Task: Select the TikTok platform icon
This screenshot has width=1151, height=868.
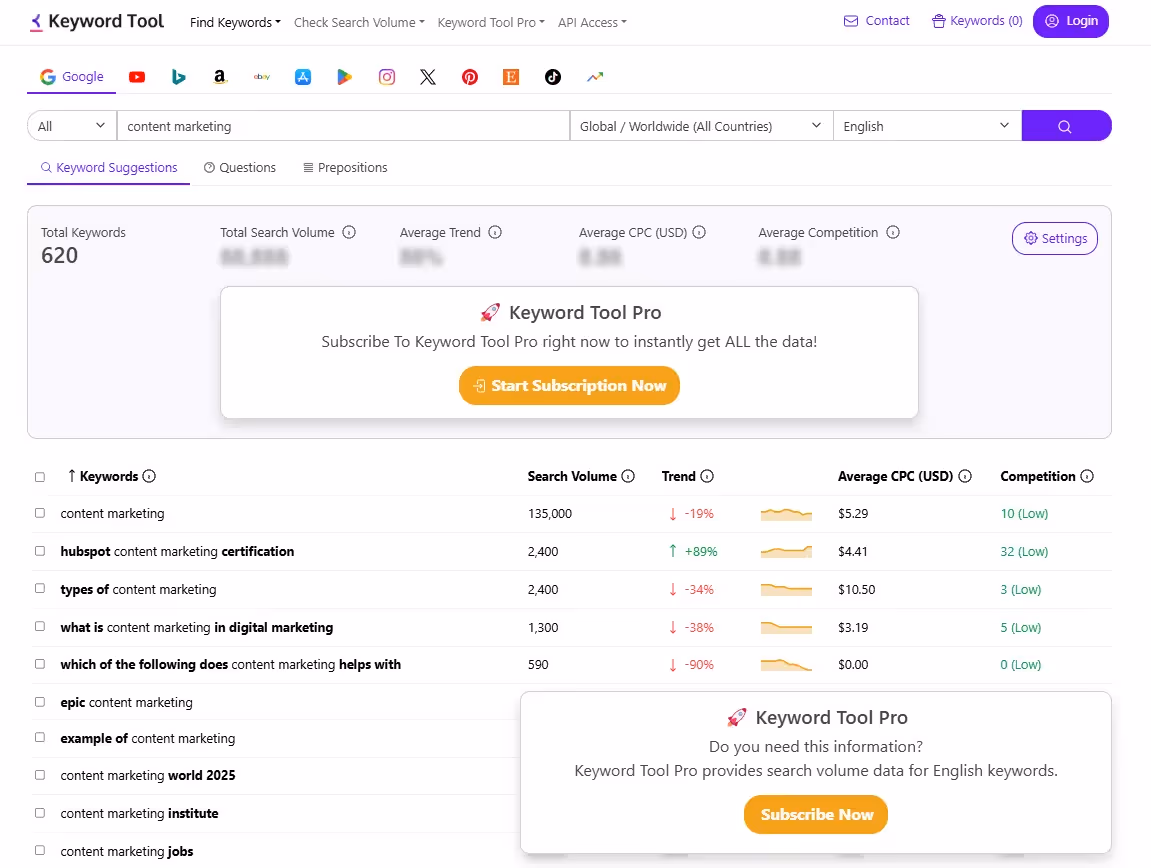Action: point(553,77)
